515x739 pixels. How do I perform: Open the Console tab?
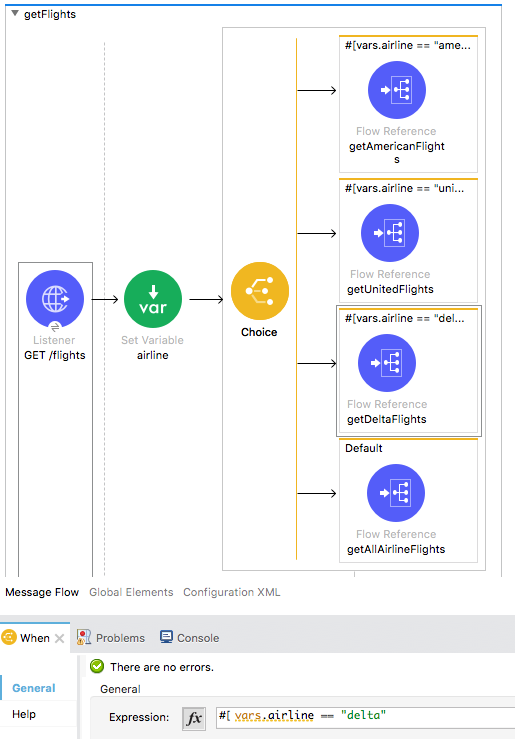pos(189,638)
